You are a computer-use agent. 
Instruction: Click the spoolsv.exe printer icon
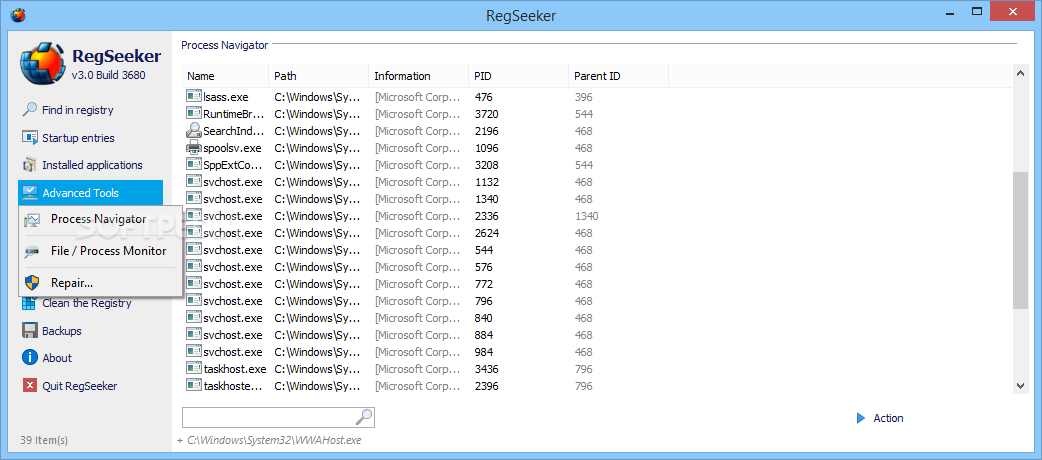pos(193,148)
